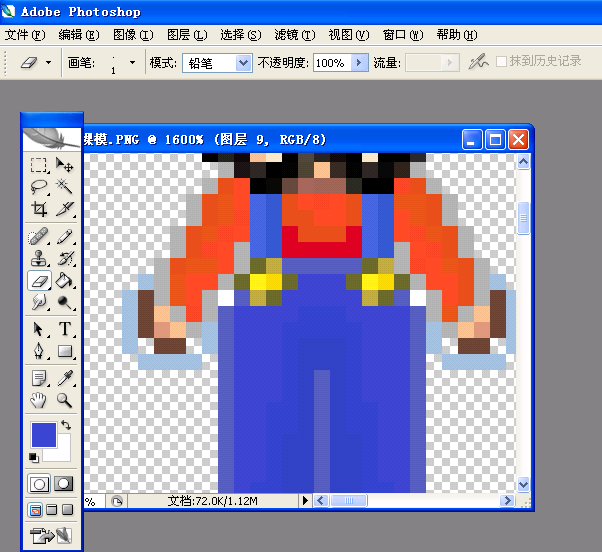Open the status bar info menu arrow
The image size is (602, 552).
tap(305, 501)
